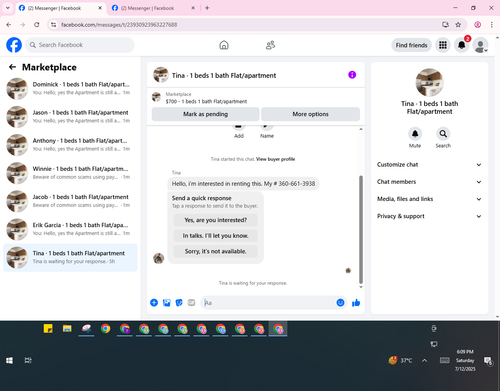
Task: Open the Friends icon in top navigation
Action: point(270,45)
